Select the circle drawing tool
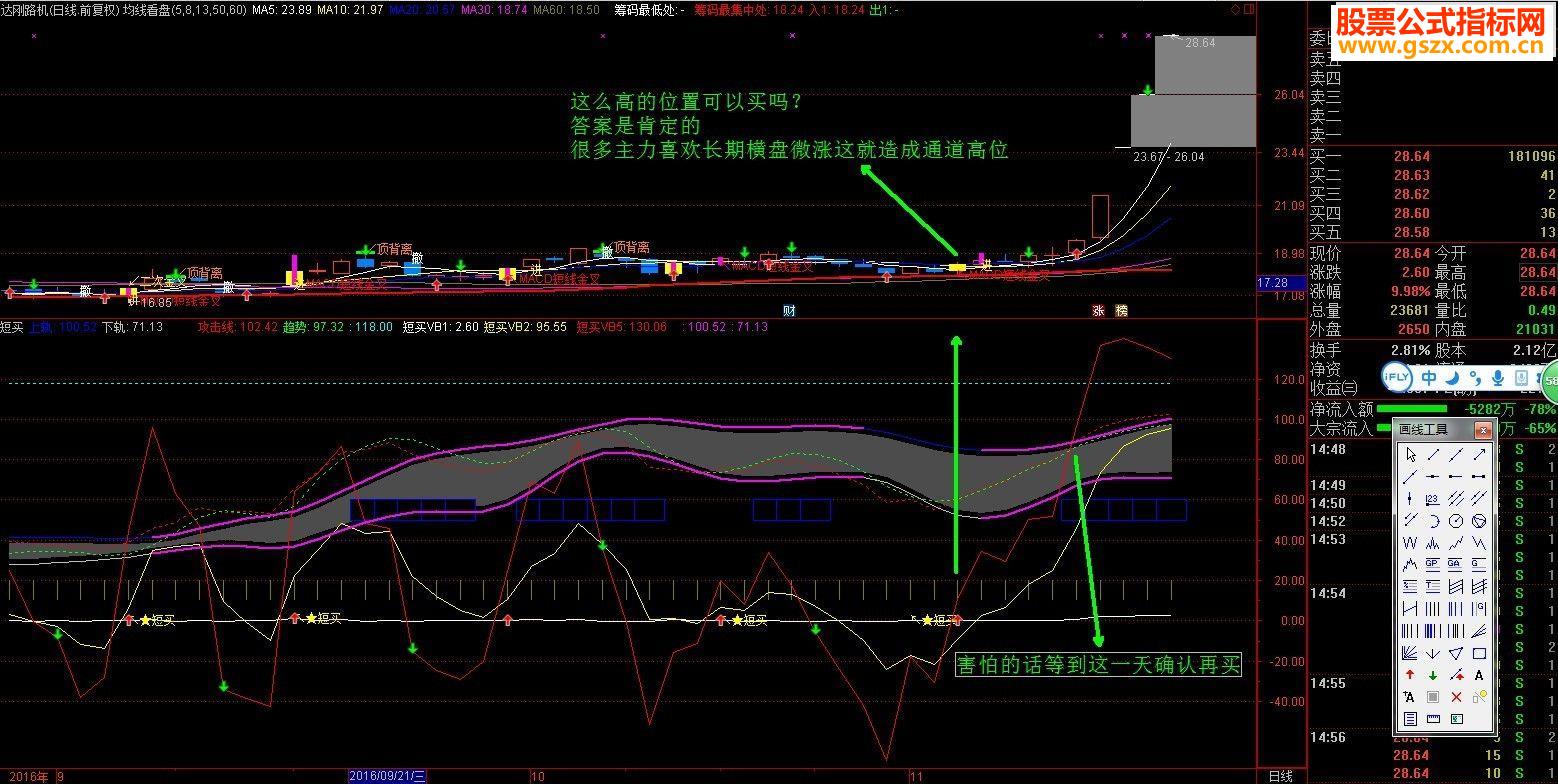Image resolution: width=1558 pixels, height=784 pixels. [1456, 521]
